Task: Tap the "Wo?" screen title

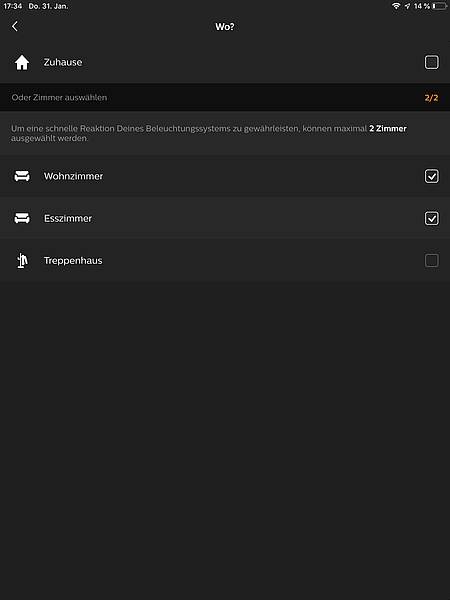Action: (x=225, y=26)
